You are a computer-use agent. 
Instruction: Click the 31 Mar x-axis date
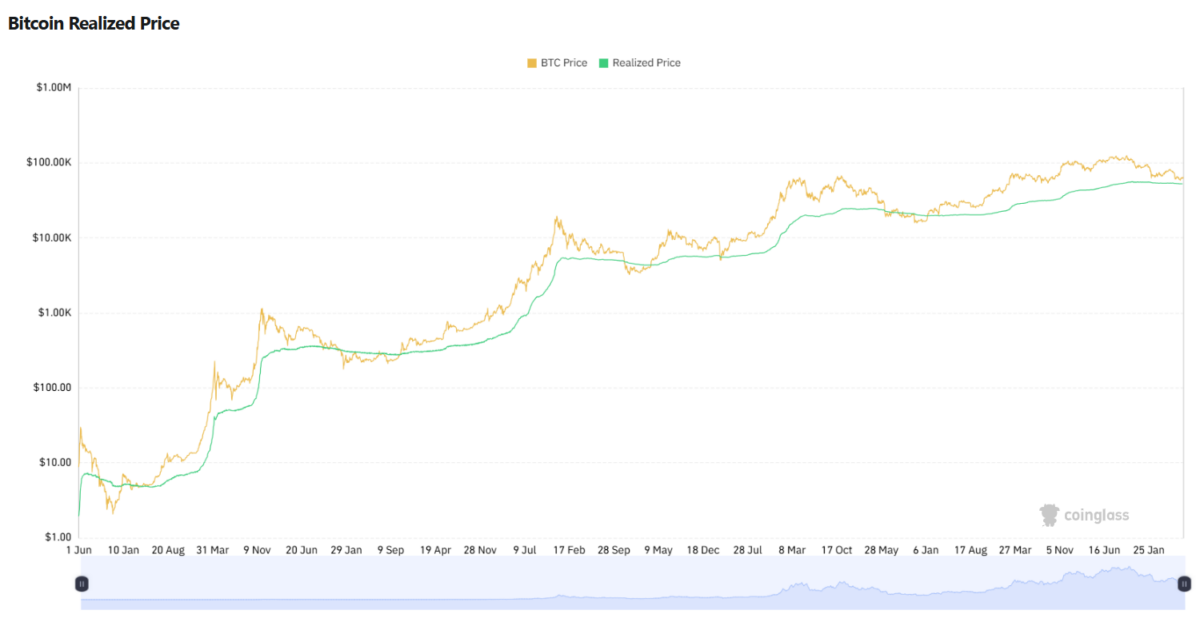tap(213, 550)
